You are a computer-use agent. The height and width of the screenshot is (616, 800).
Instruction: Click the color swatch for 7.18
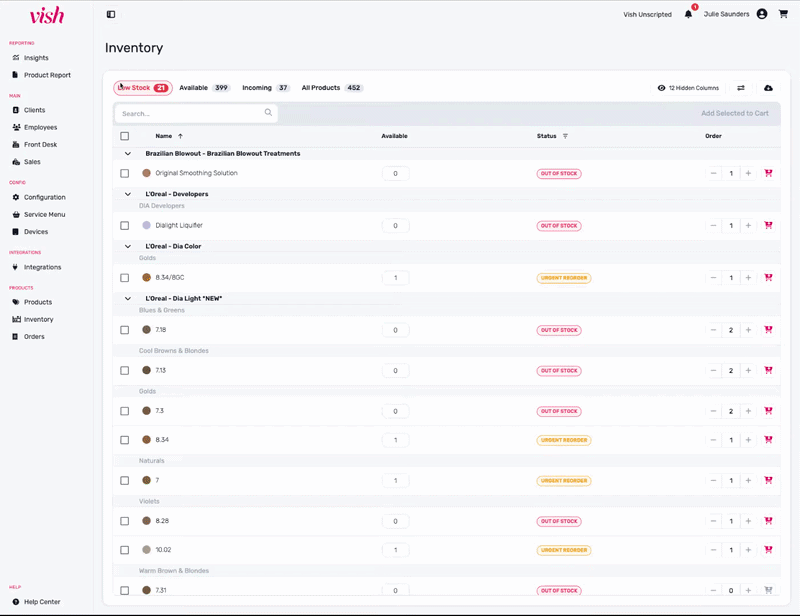(x=147, y=330)
